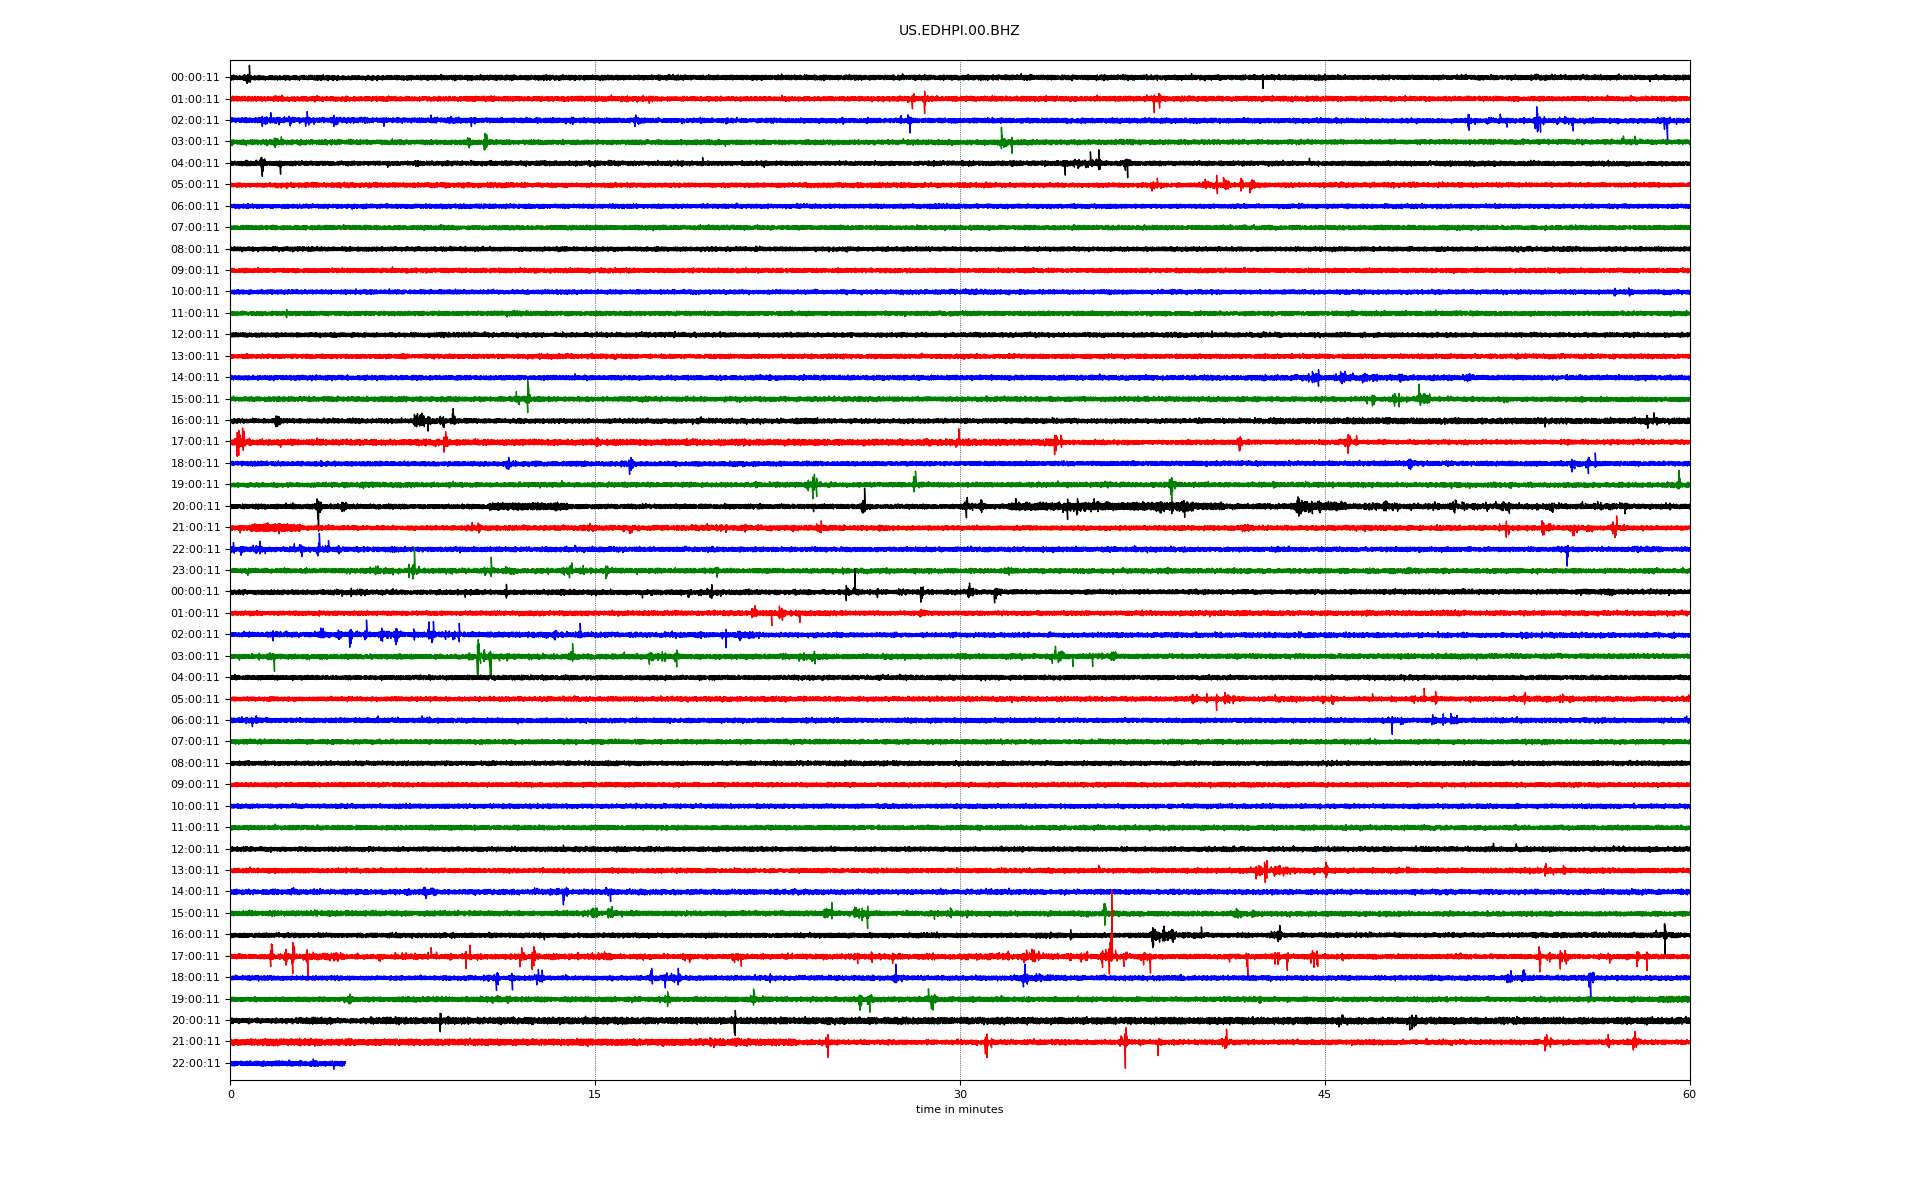Click the plot title US.EDHPI.00.BHZ

tap(959, 31)
